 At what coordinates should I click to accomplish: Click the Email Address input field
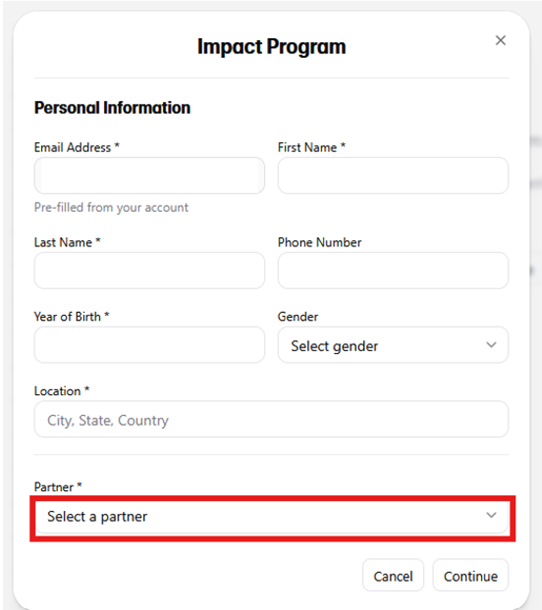149,175
